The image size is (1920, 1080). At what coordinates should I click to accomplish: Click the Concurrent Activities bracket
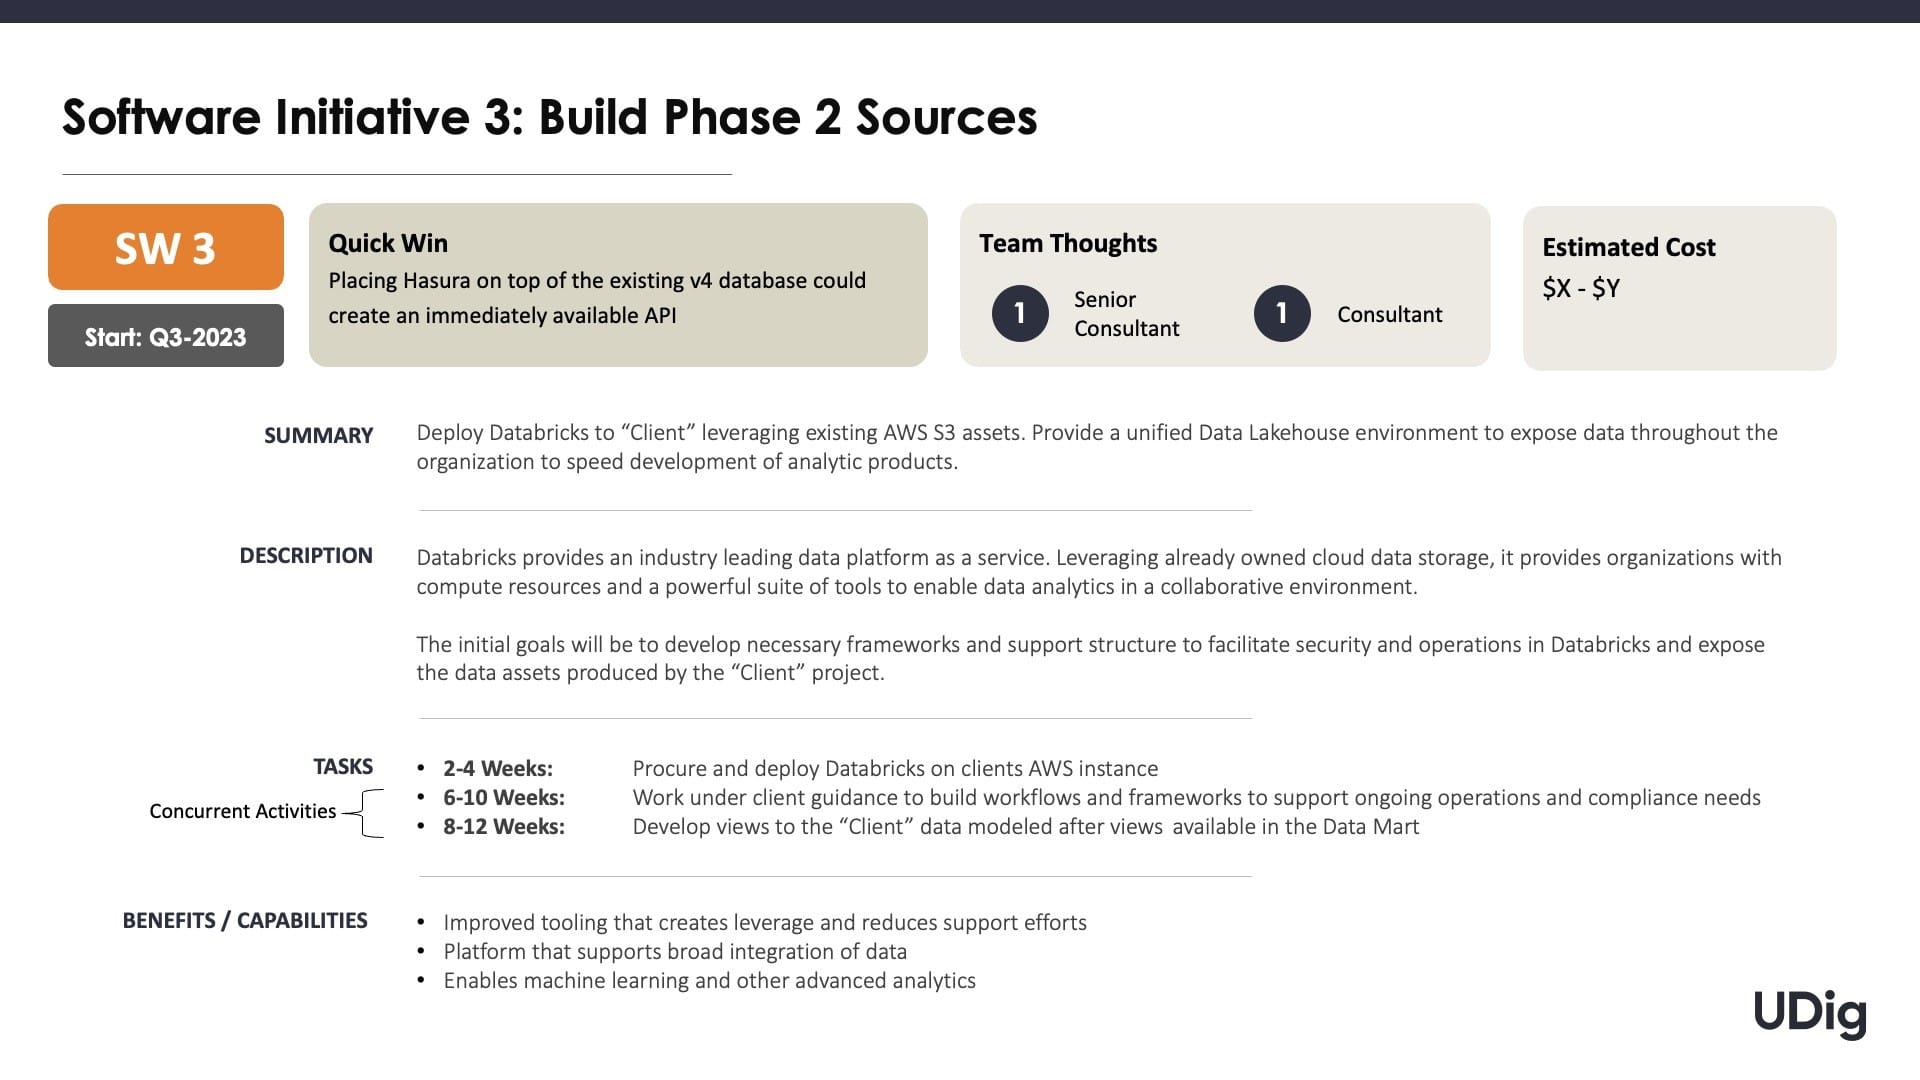(365, 813)
